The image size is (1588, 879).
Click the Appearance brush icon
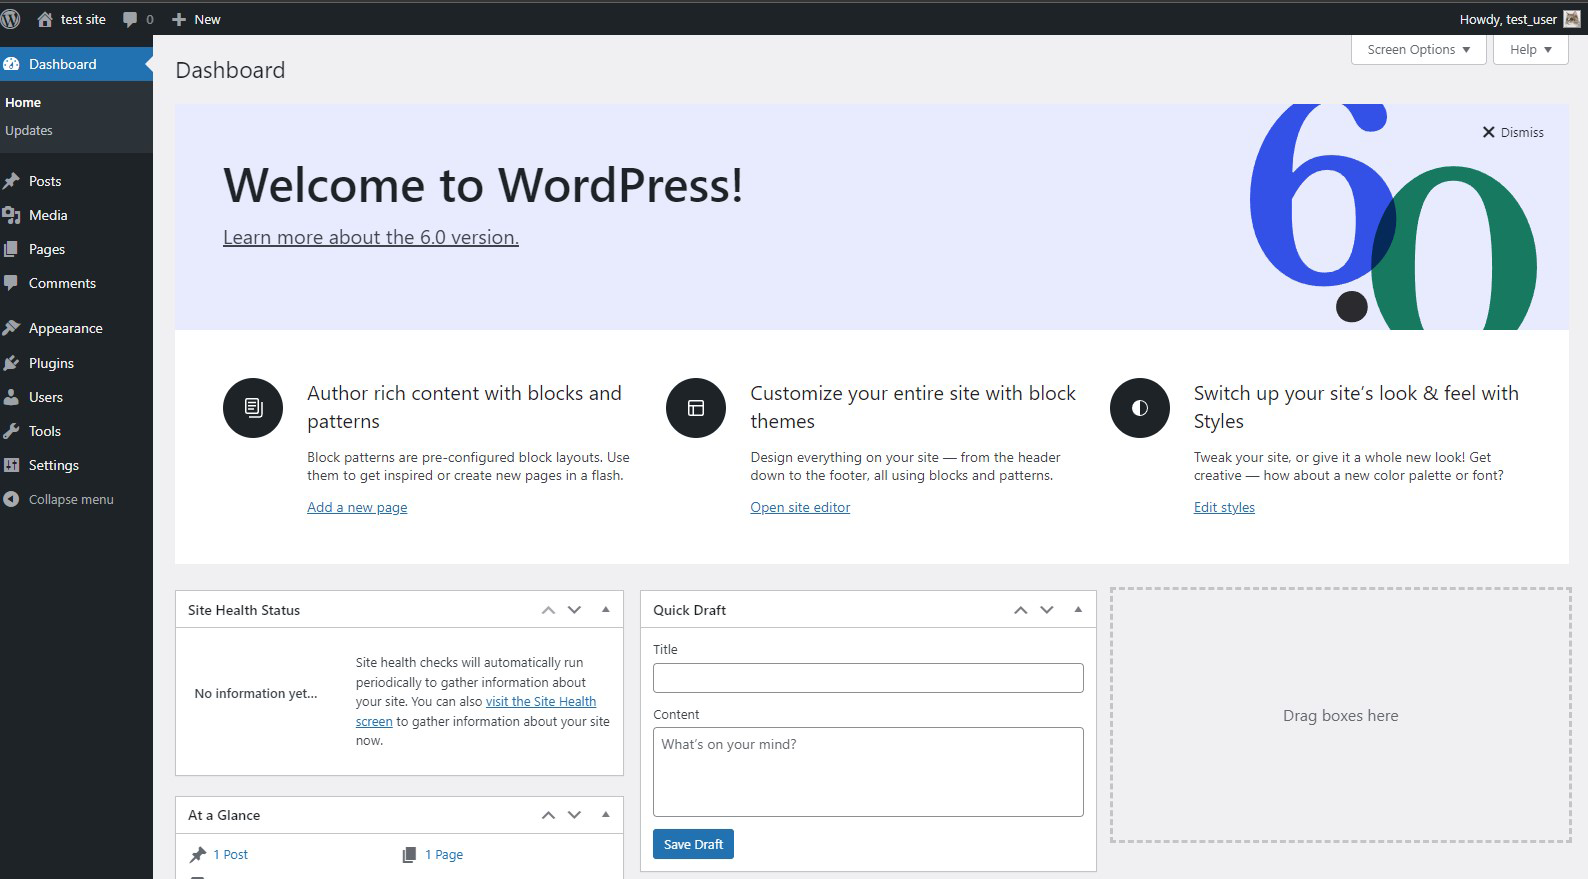[11, 328]
